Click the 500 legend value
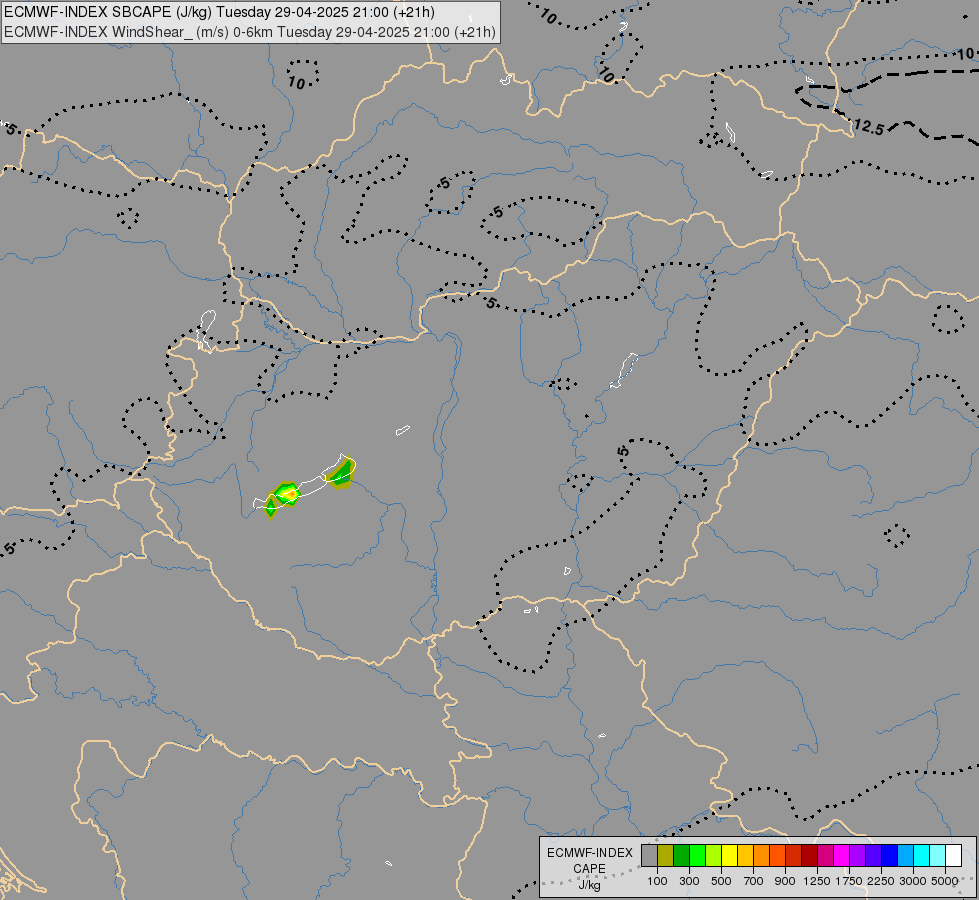This screenshot has width=979, height=900. click(721, 881)
